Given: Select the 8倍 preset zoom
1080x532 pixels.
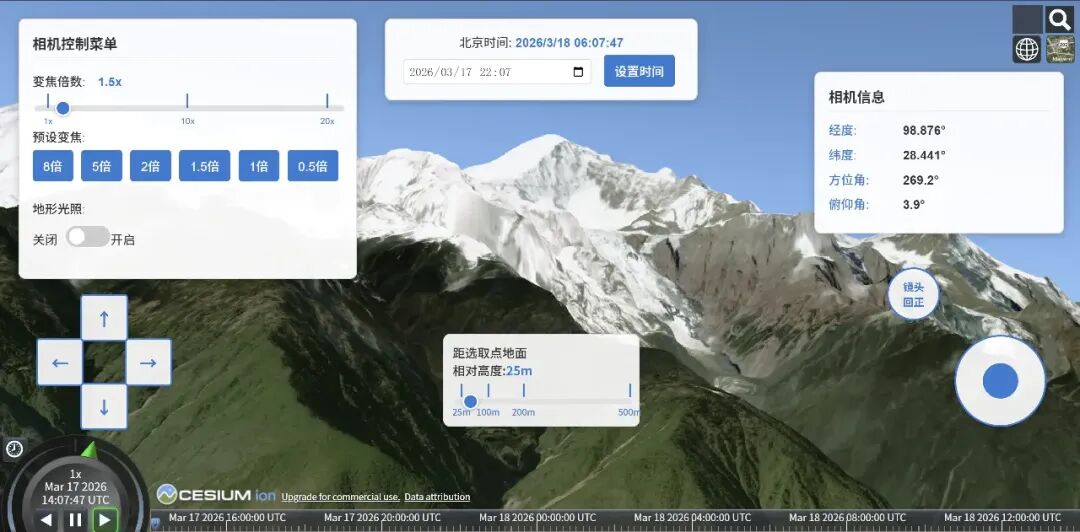Looking at the screenshot, I should click(x=53, y=166).
